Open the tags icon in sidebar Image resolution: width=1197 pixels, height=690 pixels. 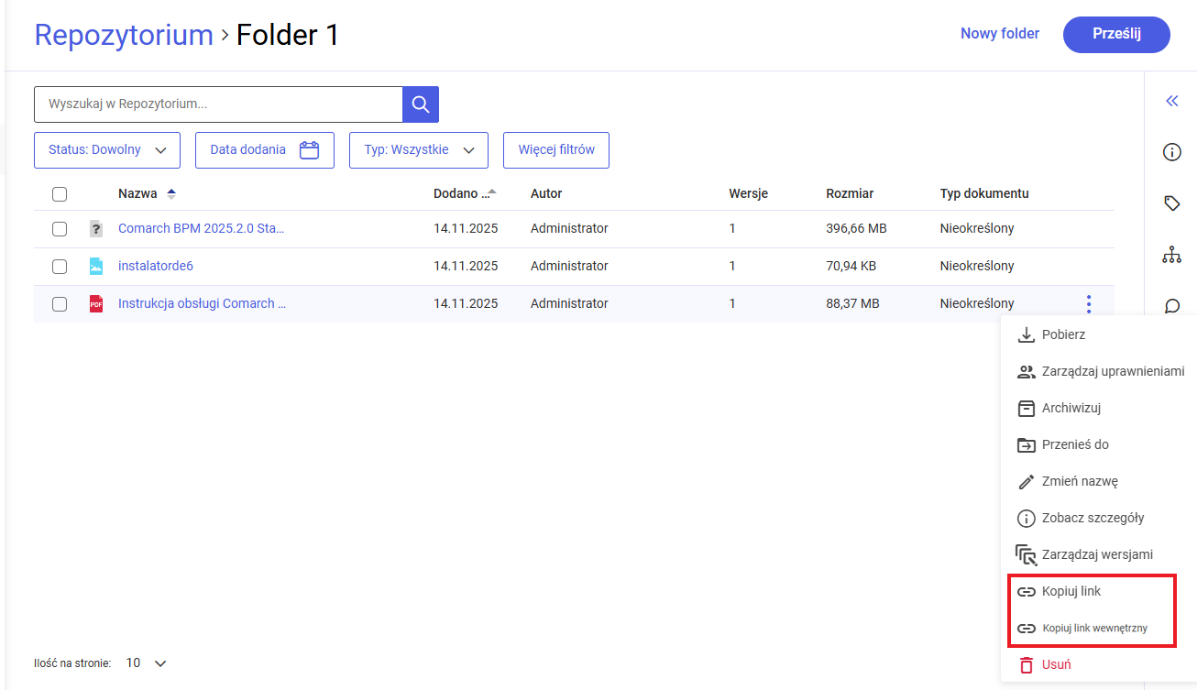1172,204
